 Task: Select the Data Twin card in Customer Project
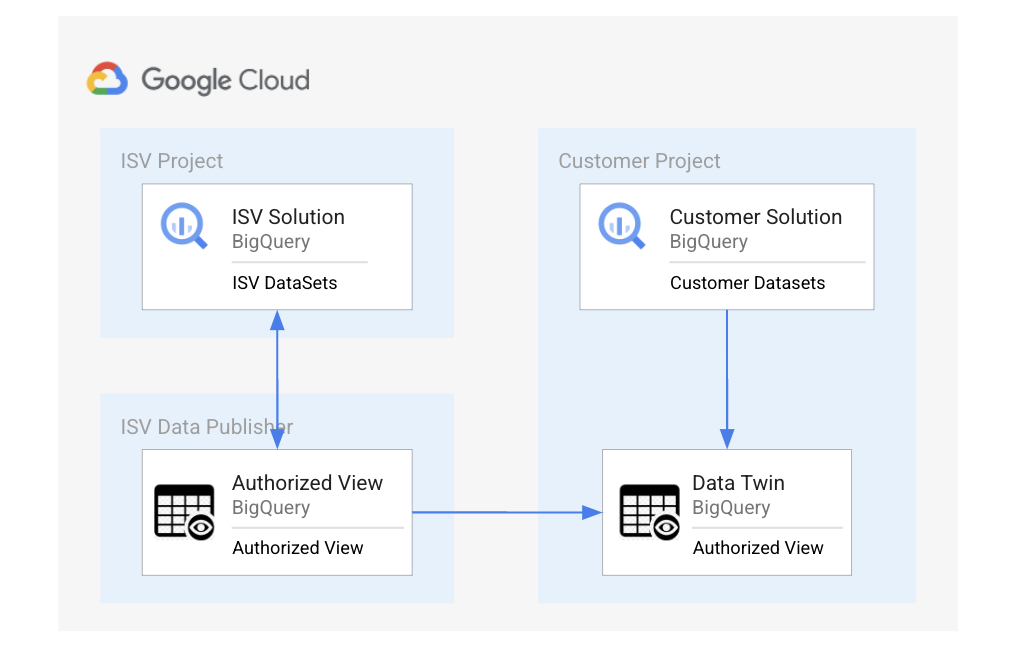coord(727,511)
